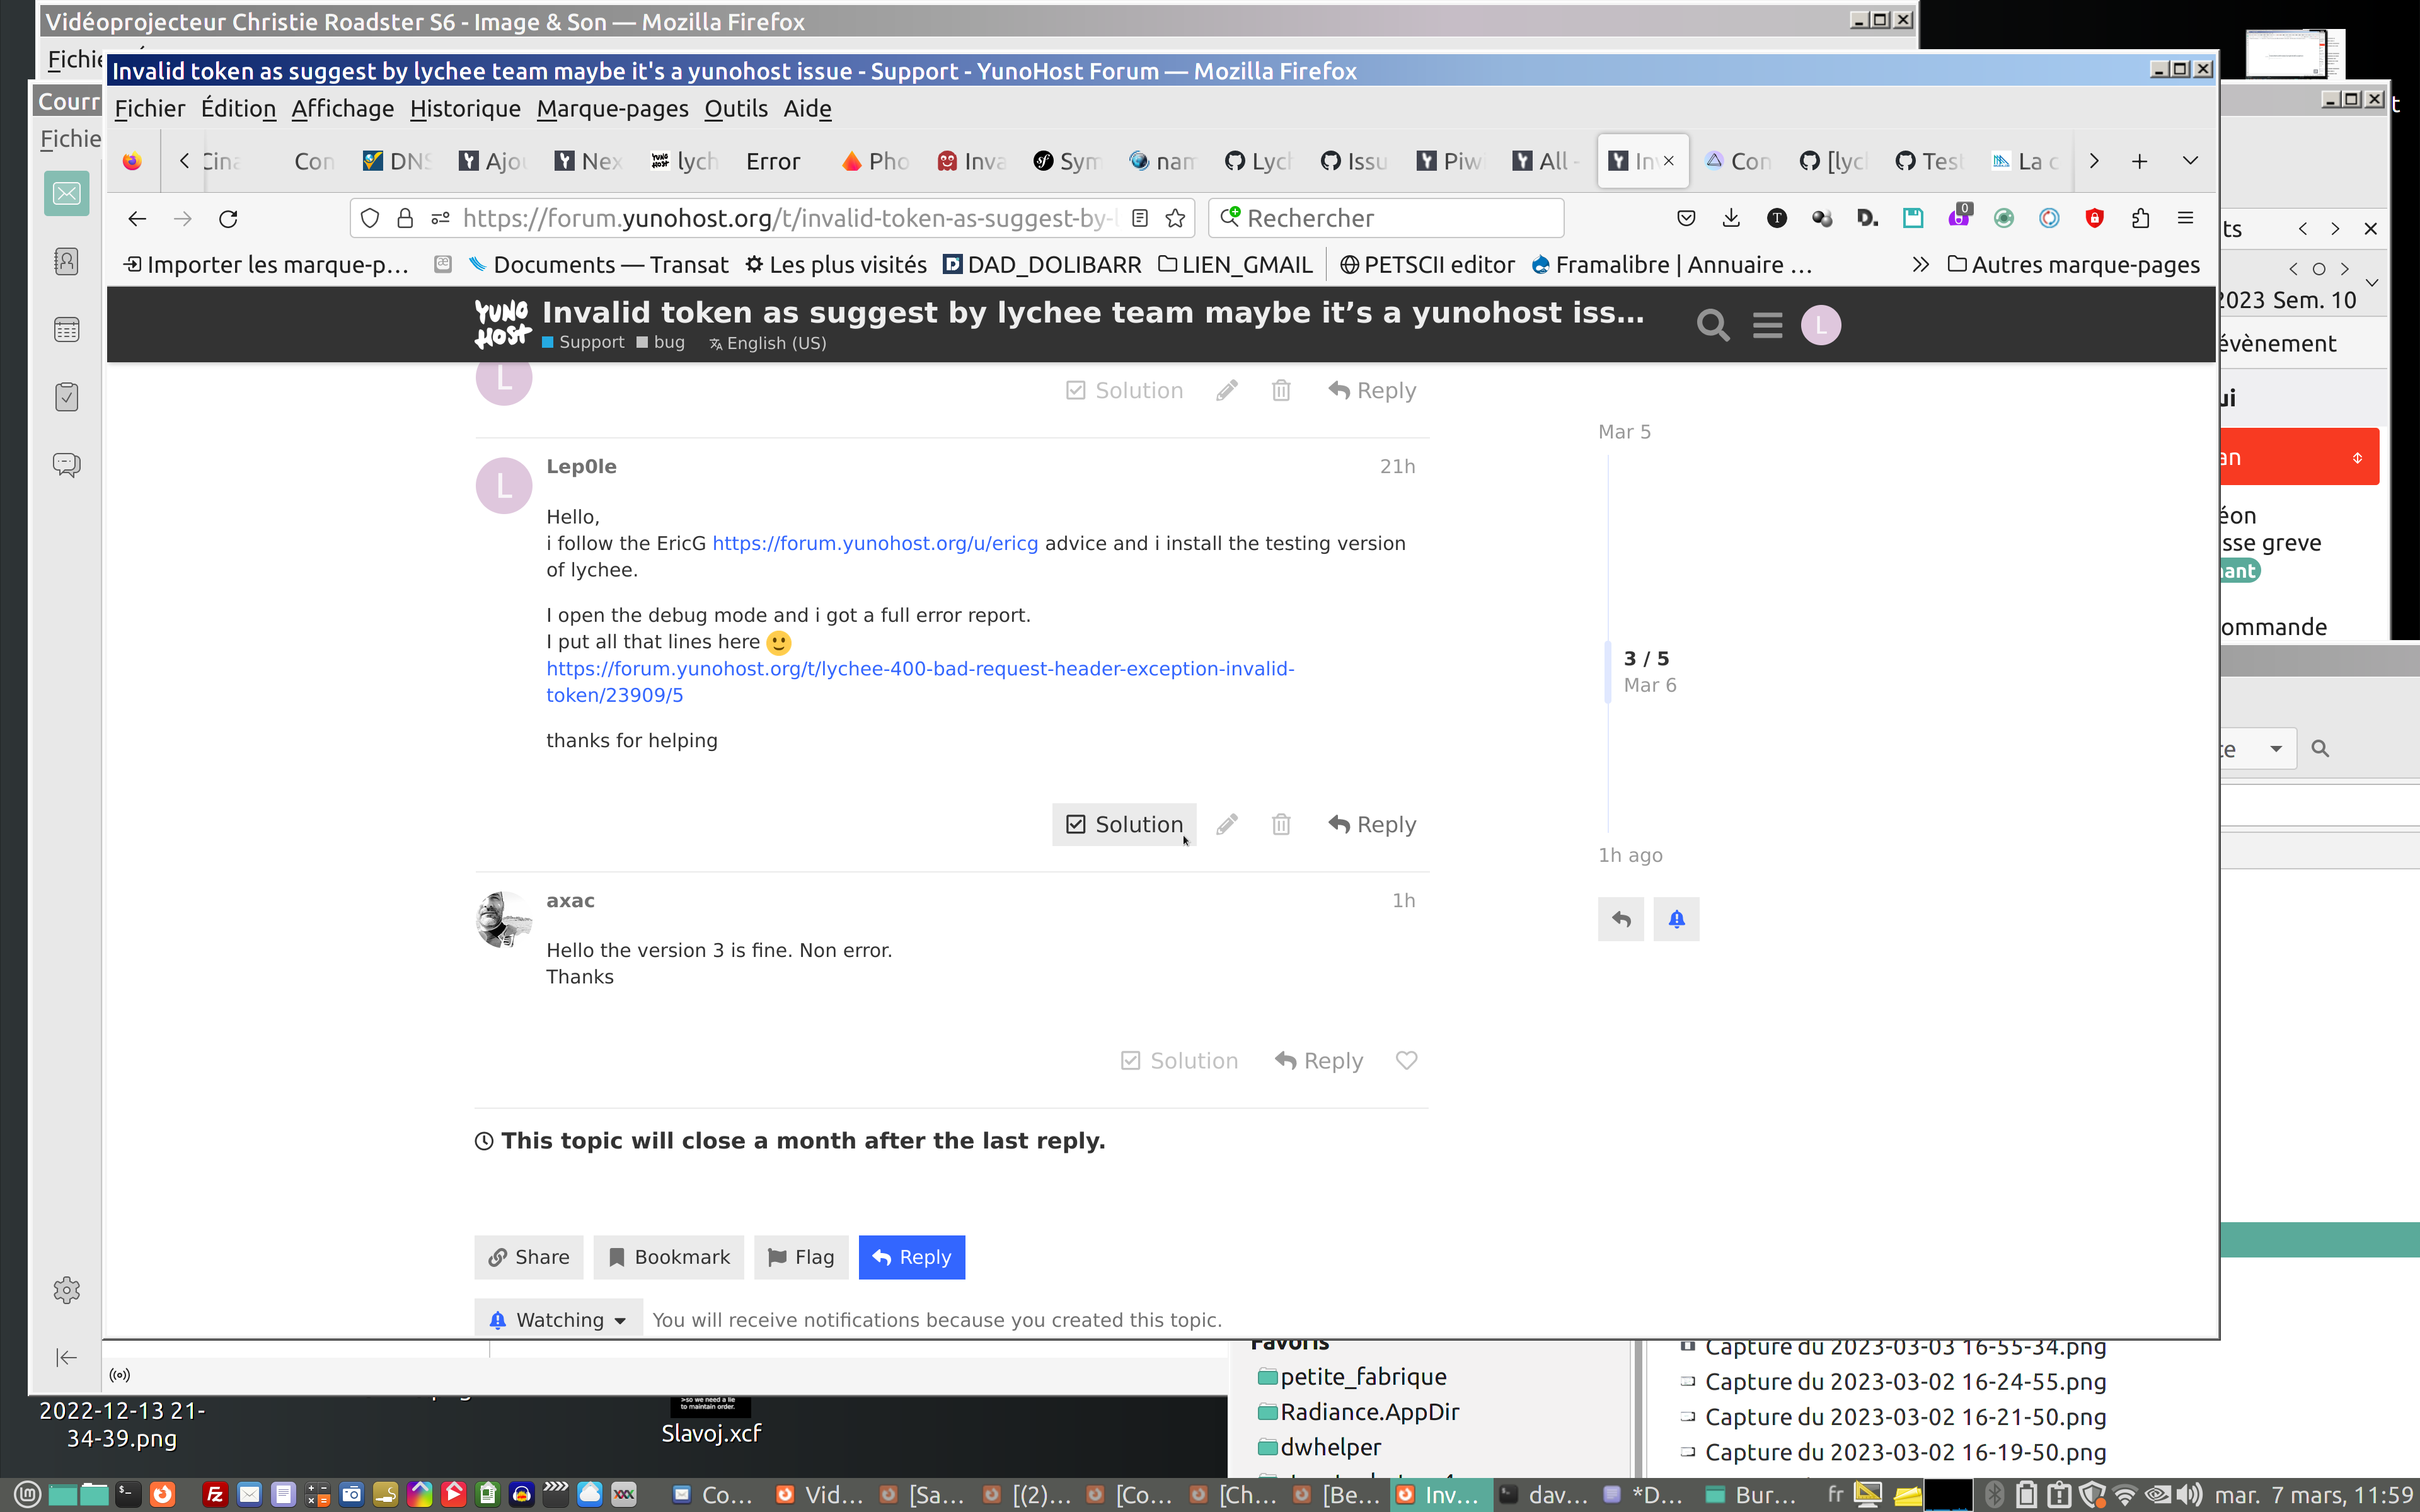Screen dimensions: 2420x1512
Task: Open the Firefox downloads arrow icon
Action: point(1731,218)
